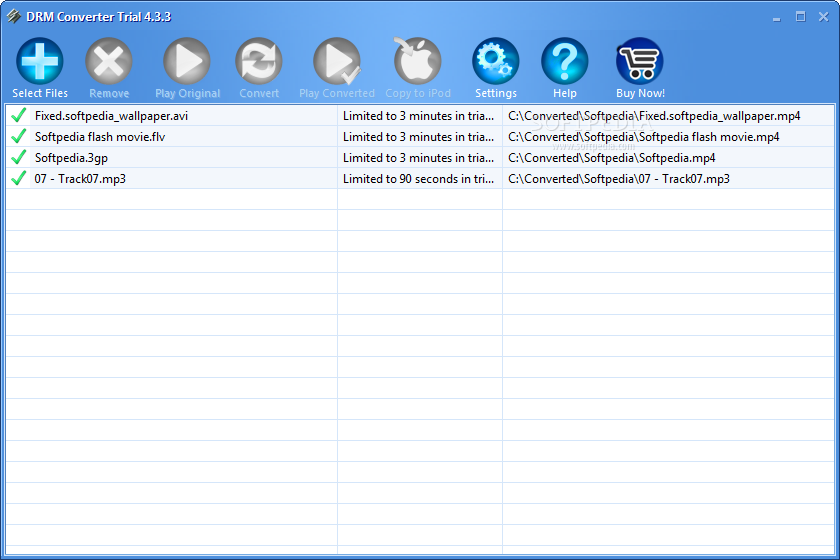
Task: Click the Settings label under the gears
Action: [x=496, y=93]
